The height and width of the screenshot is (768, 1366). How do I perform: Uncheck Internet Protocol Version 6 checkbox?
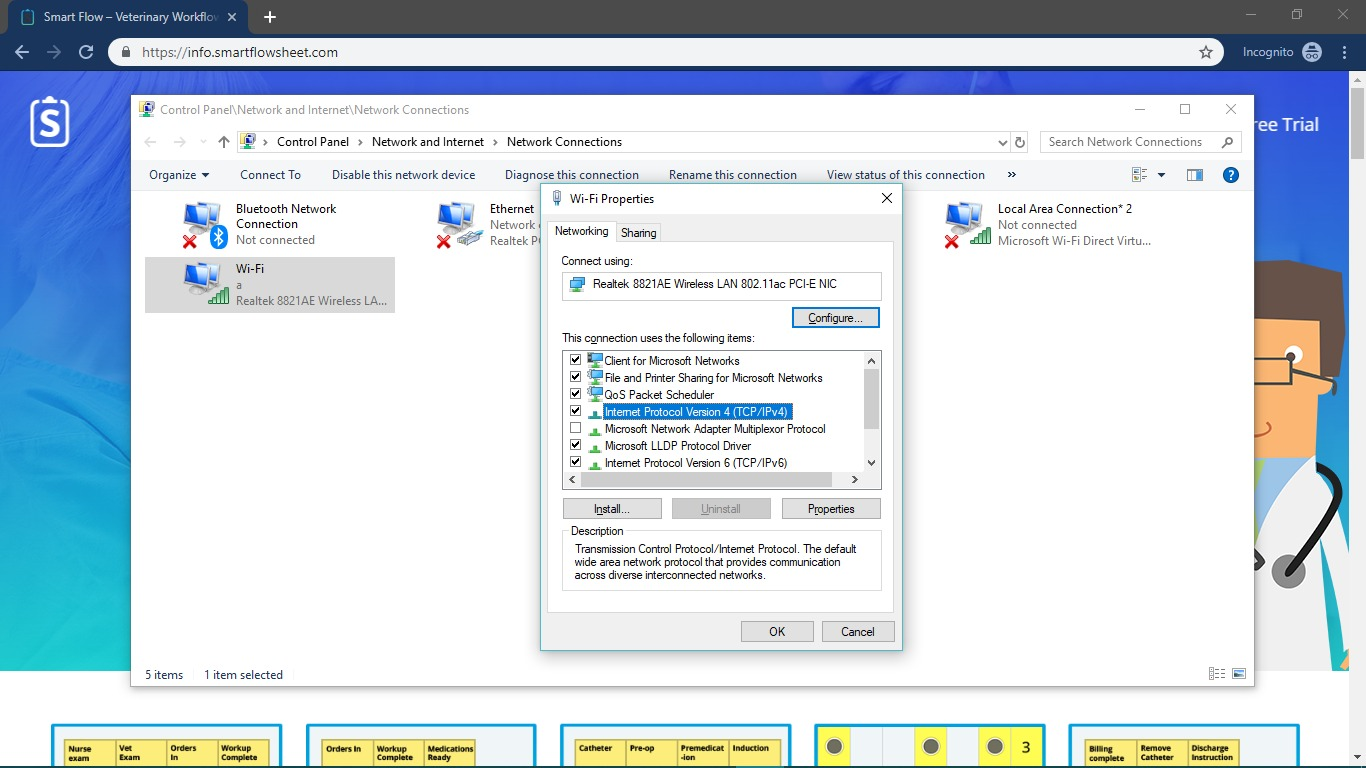tap(575, 462)
